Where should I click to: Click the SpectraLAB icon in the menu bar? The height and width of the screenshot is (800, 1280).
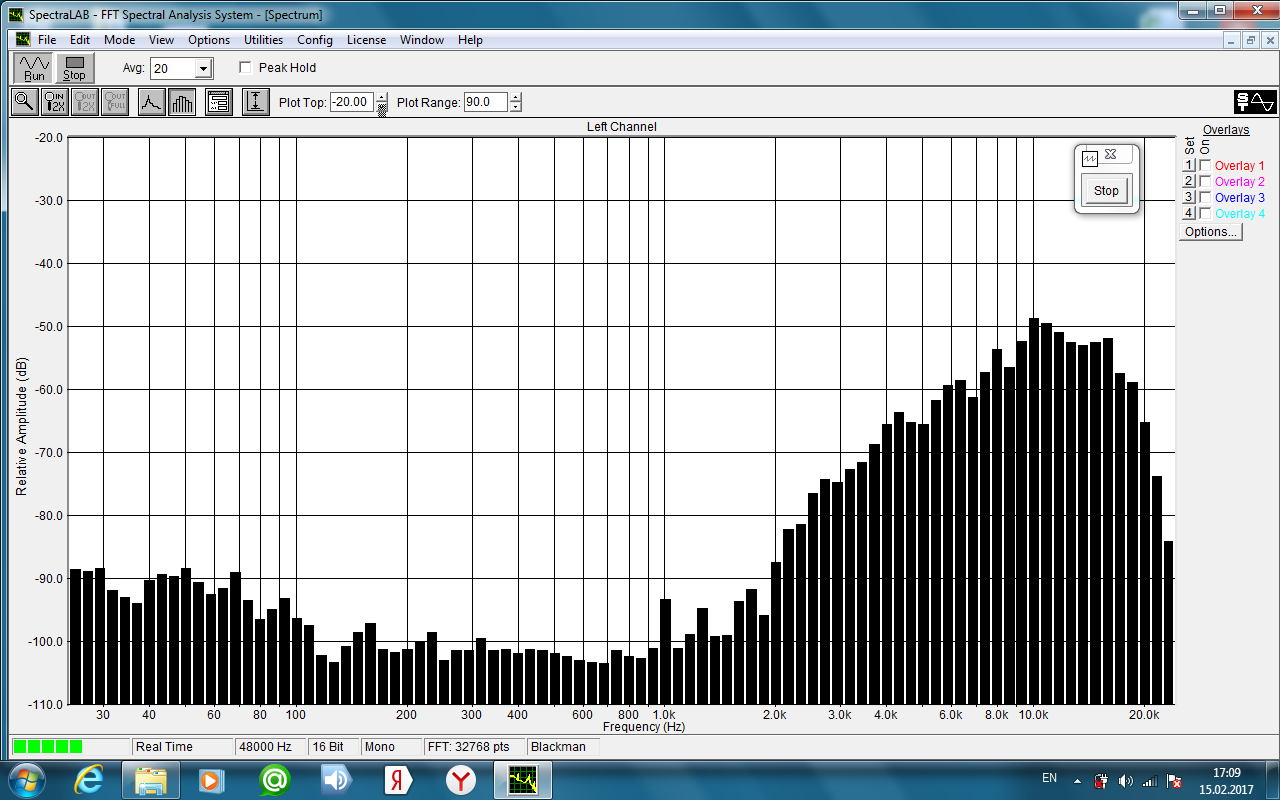(22, 40)
